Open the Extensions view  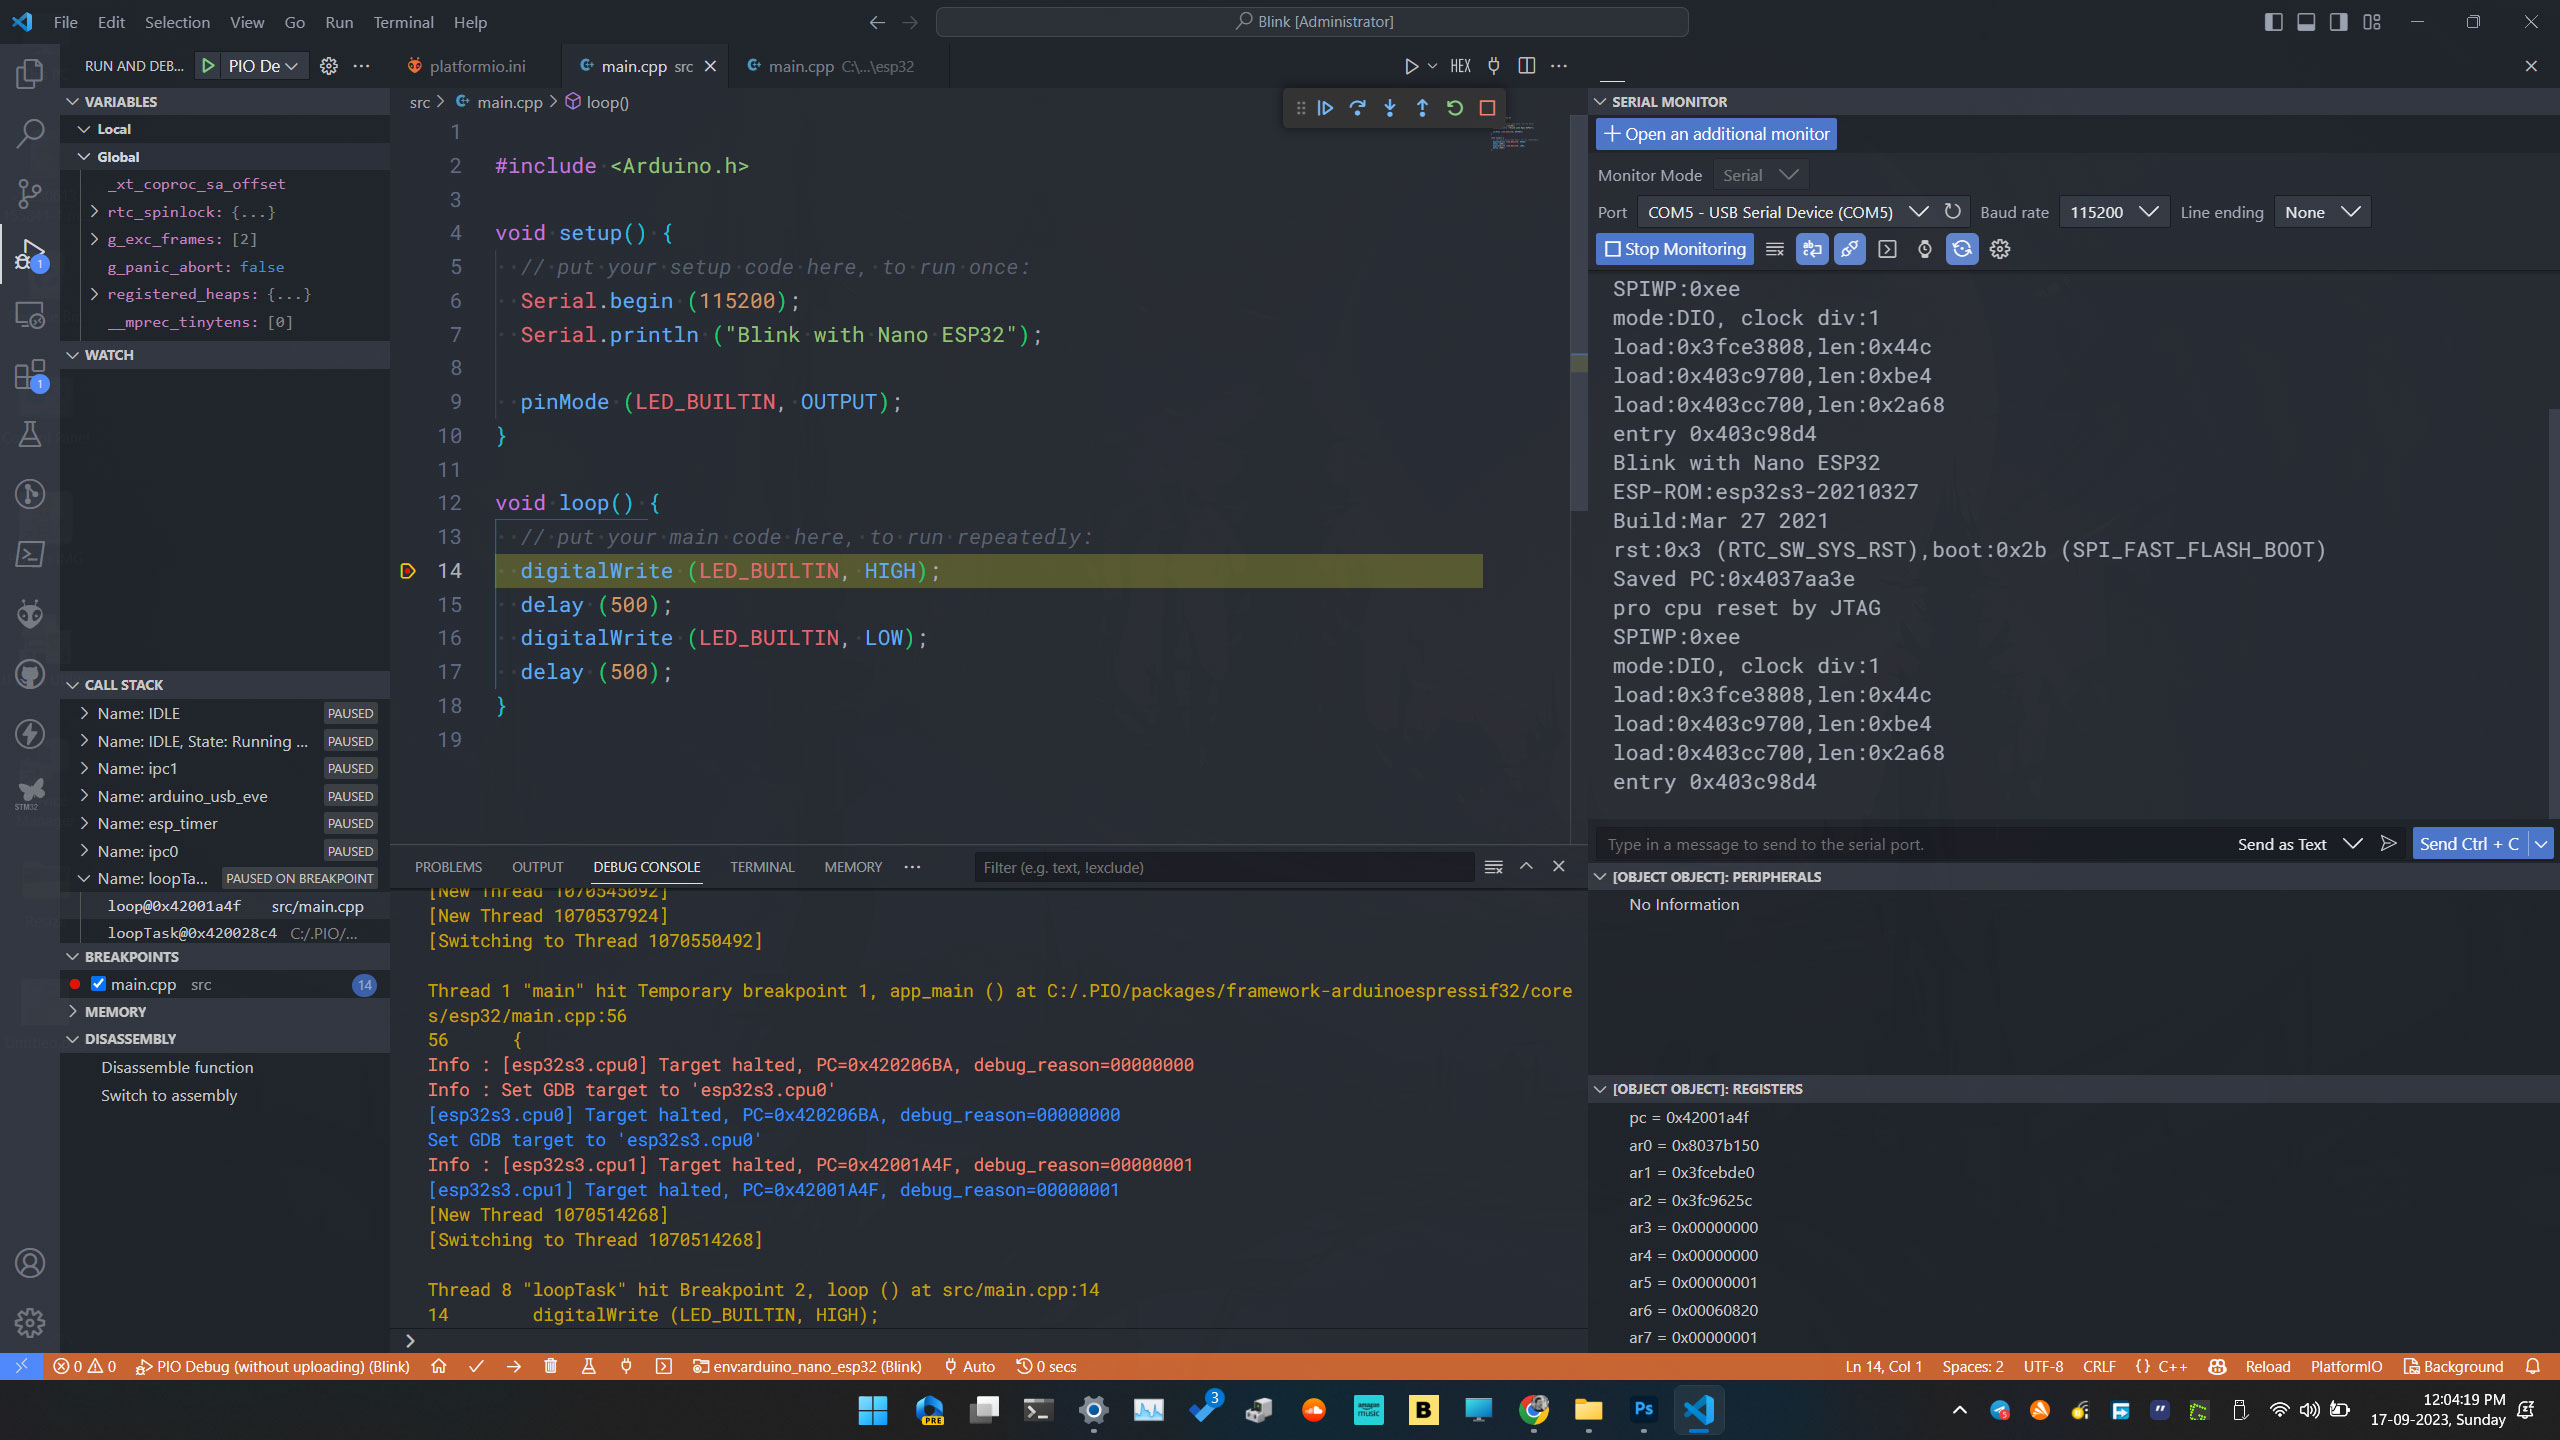coord(30,376)
